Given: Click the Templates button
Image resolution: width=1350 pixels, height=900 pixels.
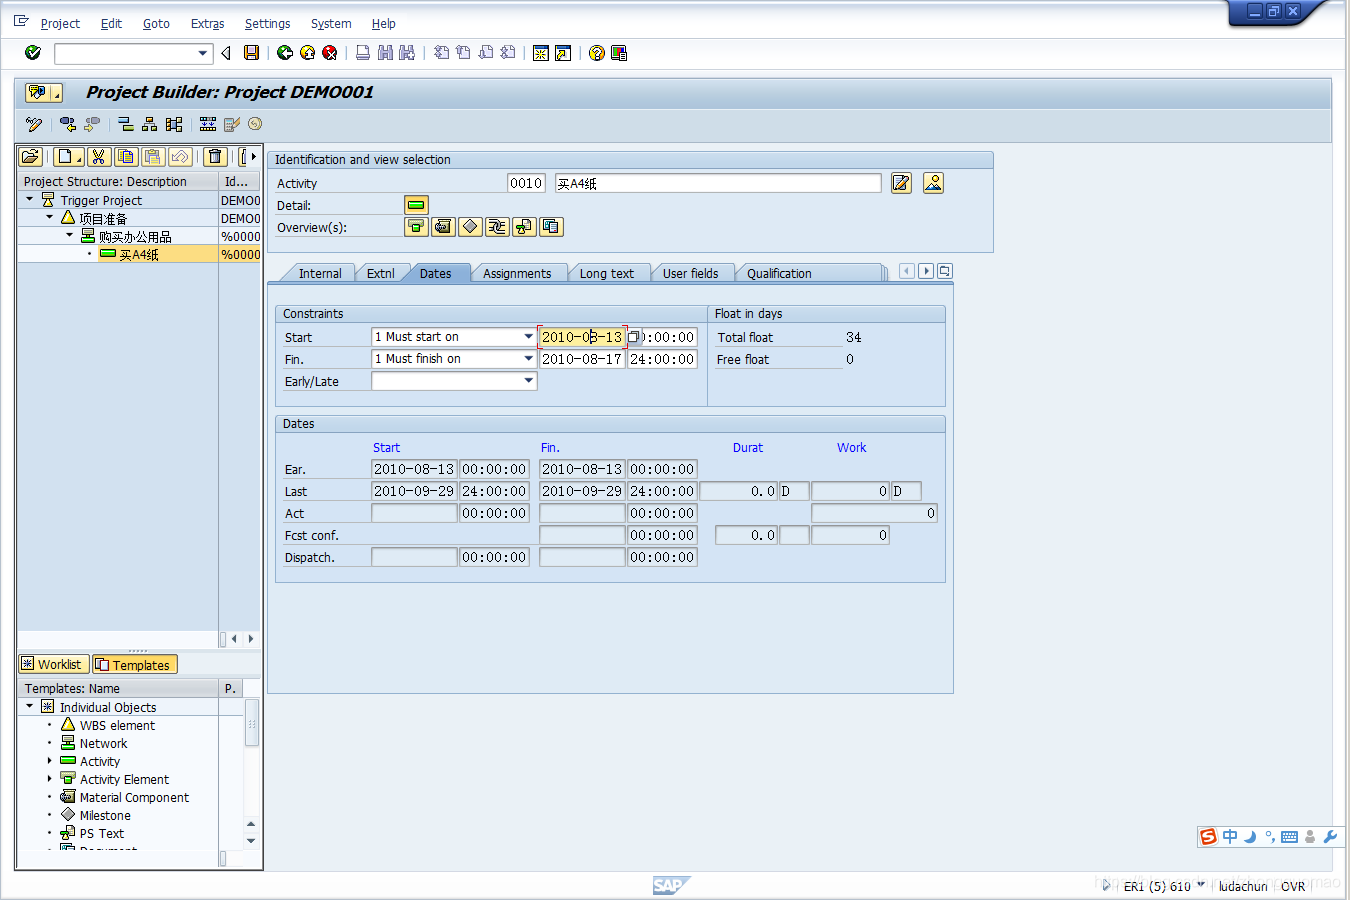Looking at the screenshot, I should coord(135,664).
